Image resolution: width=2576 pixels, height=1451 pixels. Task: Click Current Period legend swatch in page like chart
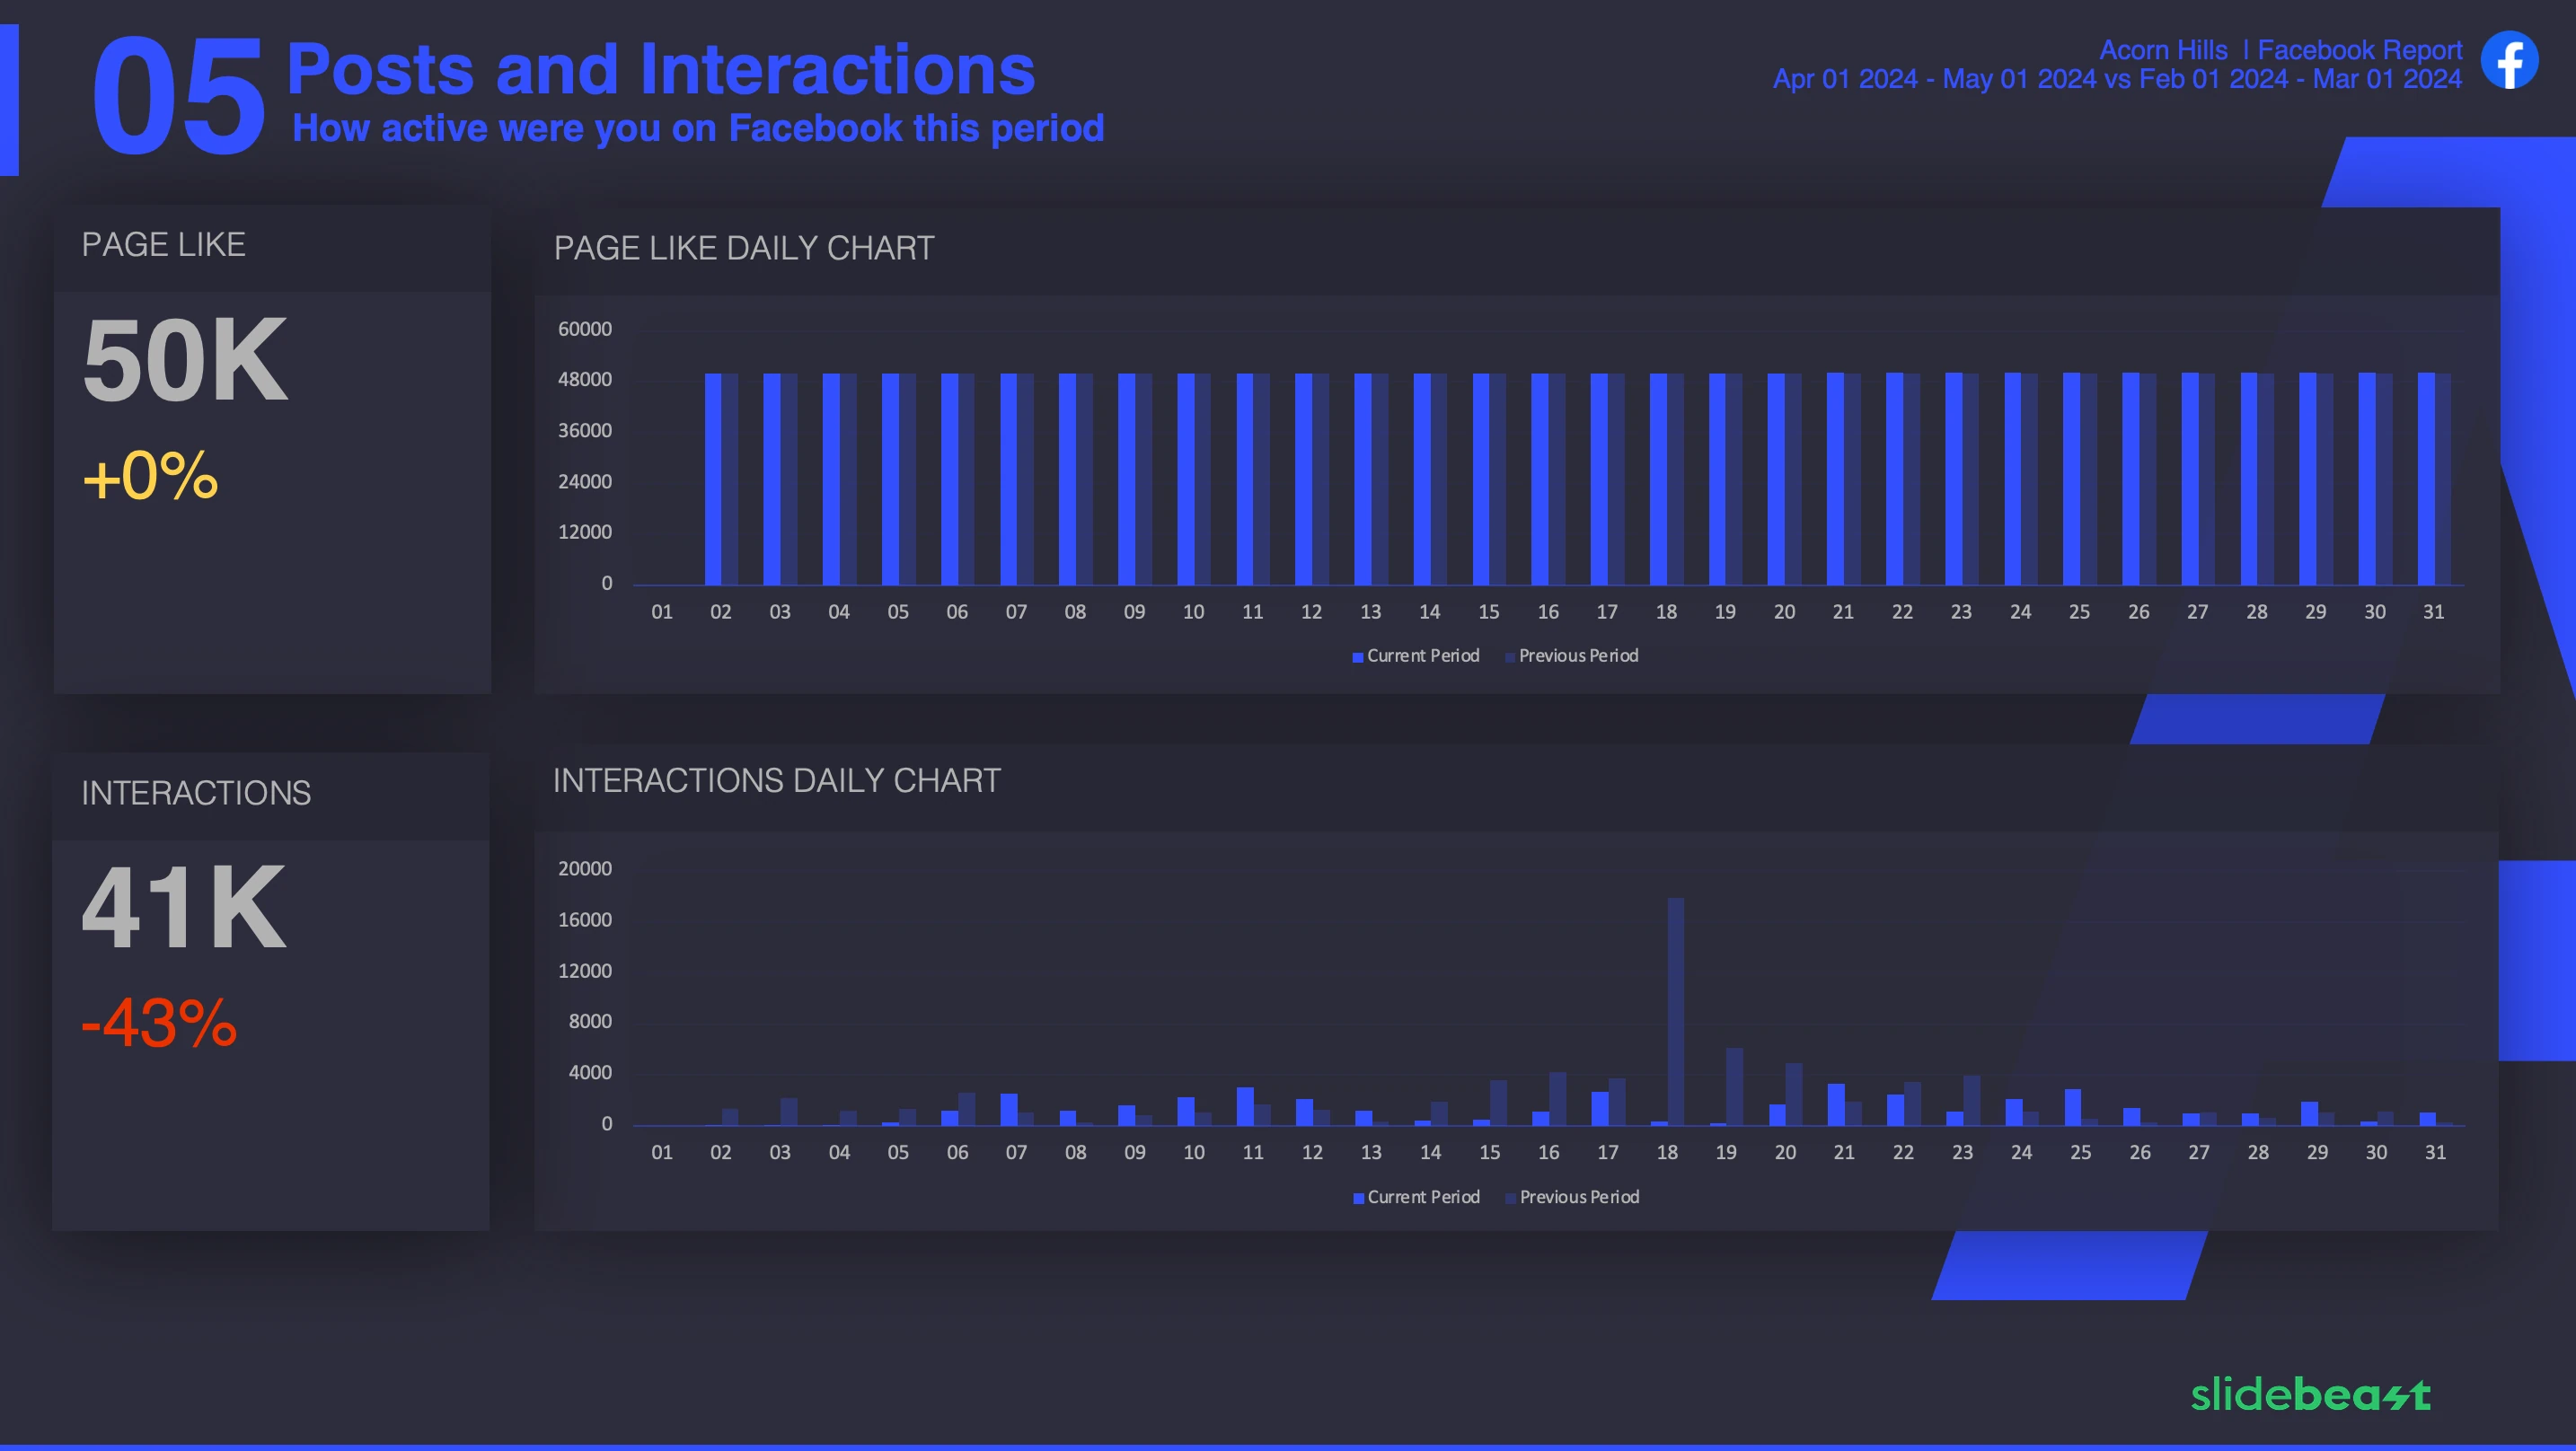coord(1358,657)
